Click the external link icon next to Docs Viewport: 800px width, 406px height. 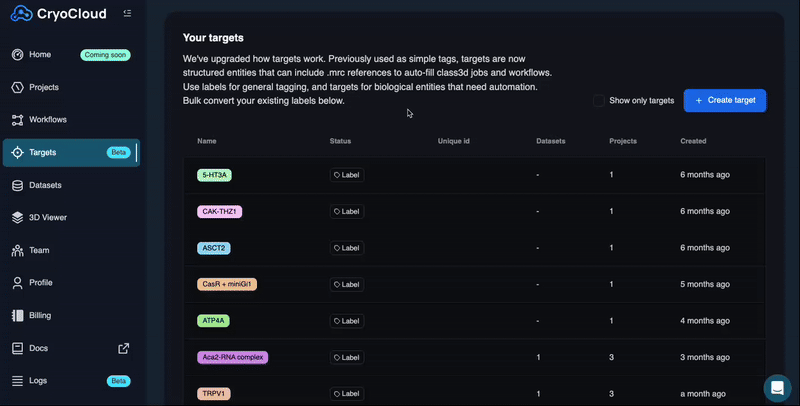(123, 348)
